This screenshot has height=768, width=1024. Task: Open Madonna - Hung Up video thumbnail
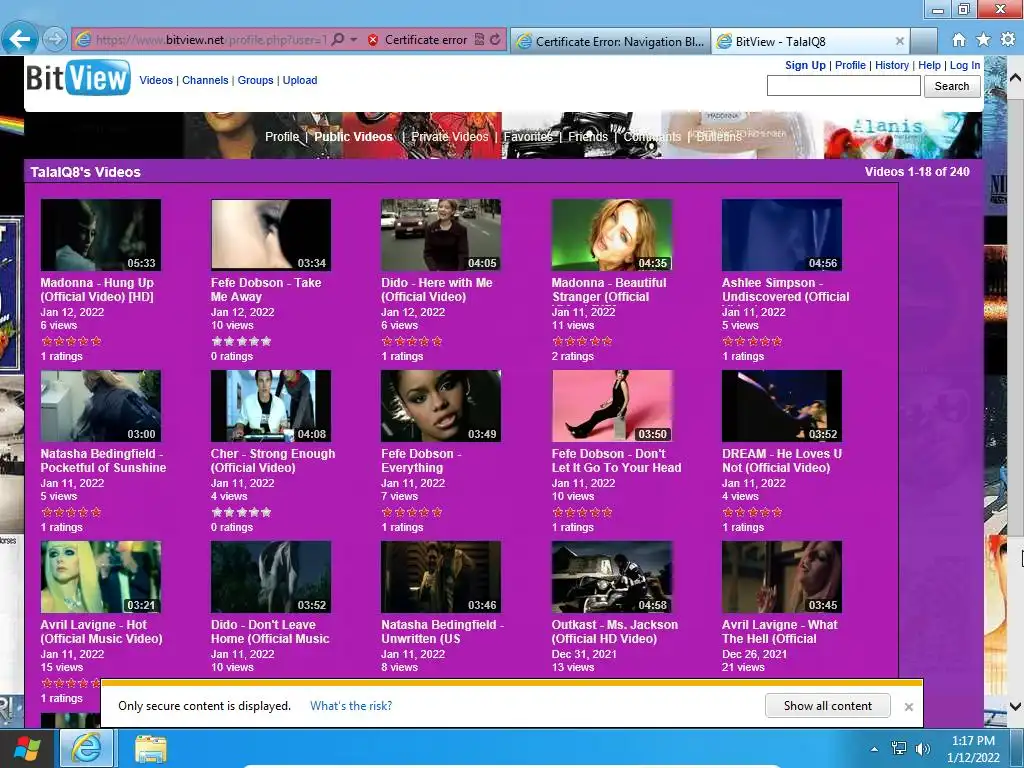(x=101, y=235)
